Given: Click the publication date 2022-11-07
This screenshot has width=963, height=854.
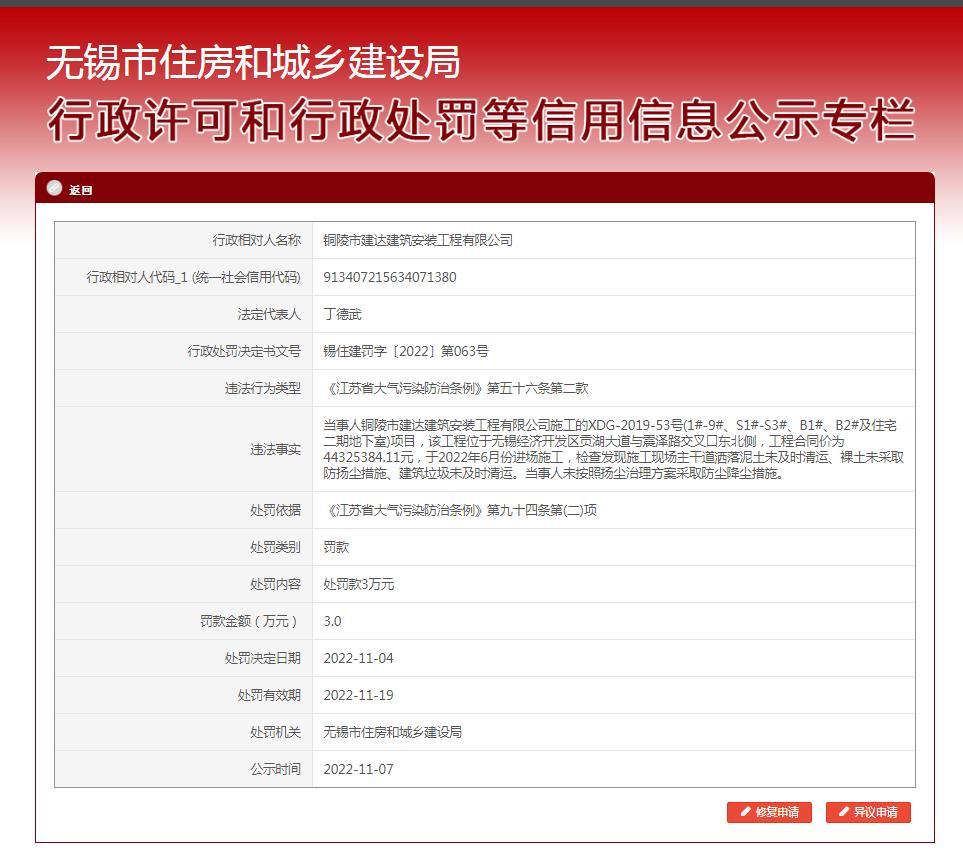Looking at the screenshot, I should pyautogui.click(x=358, y=769).
